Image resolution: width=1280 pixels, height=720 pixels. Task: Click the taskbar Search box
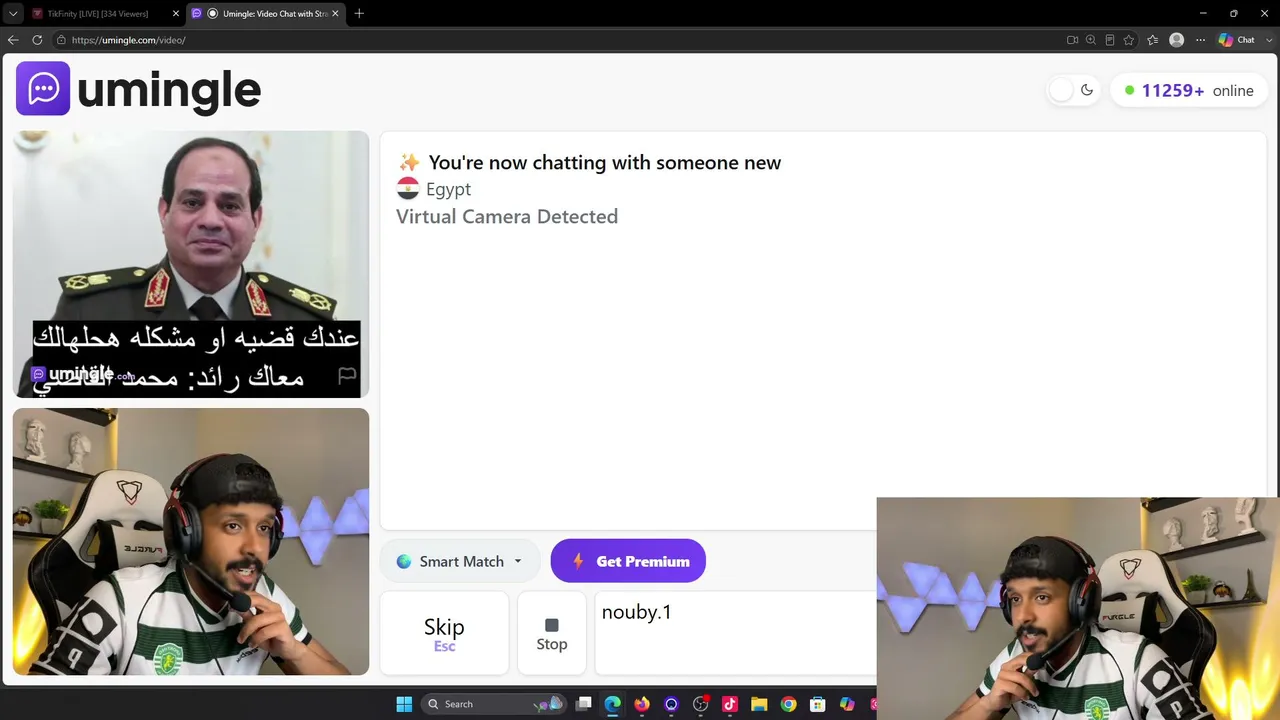[x=494, y=704]
